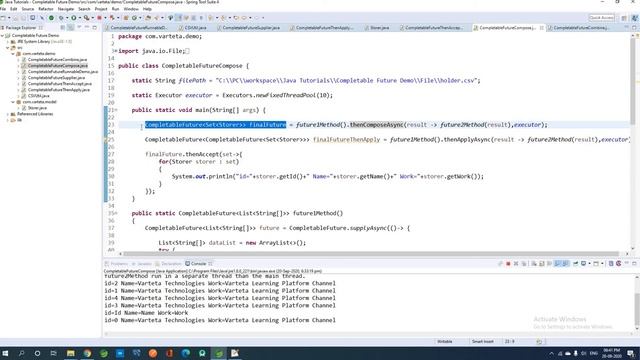640x360 pixels.
Task: Collapse main method fold at line 21
Action: [116, 110]
